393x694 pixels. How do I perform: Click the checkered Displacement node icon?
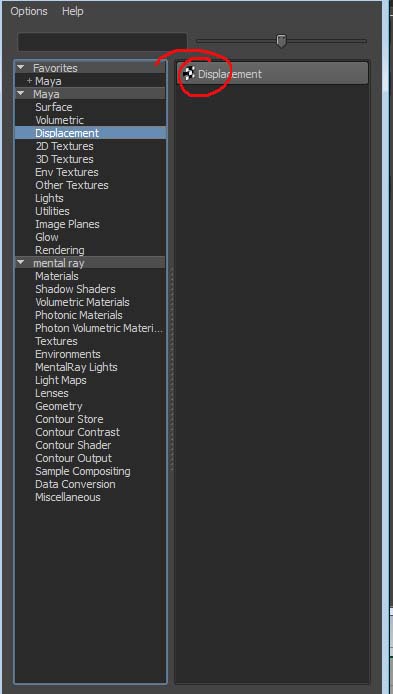tap(189, 73)
